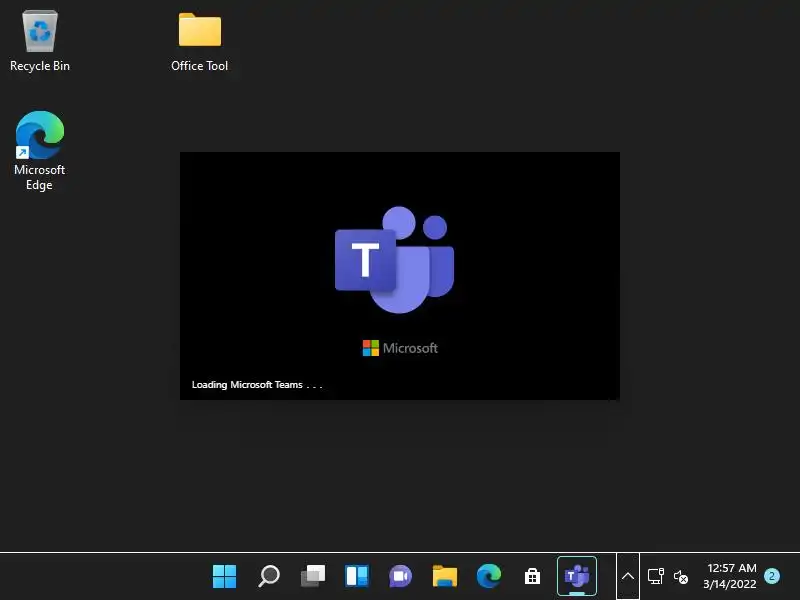
Task: Open taskbar Search magnifier
Action: [268, 577]
